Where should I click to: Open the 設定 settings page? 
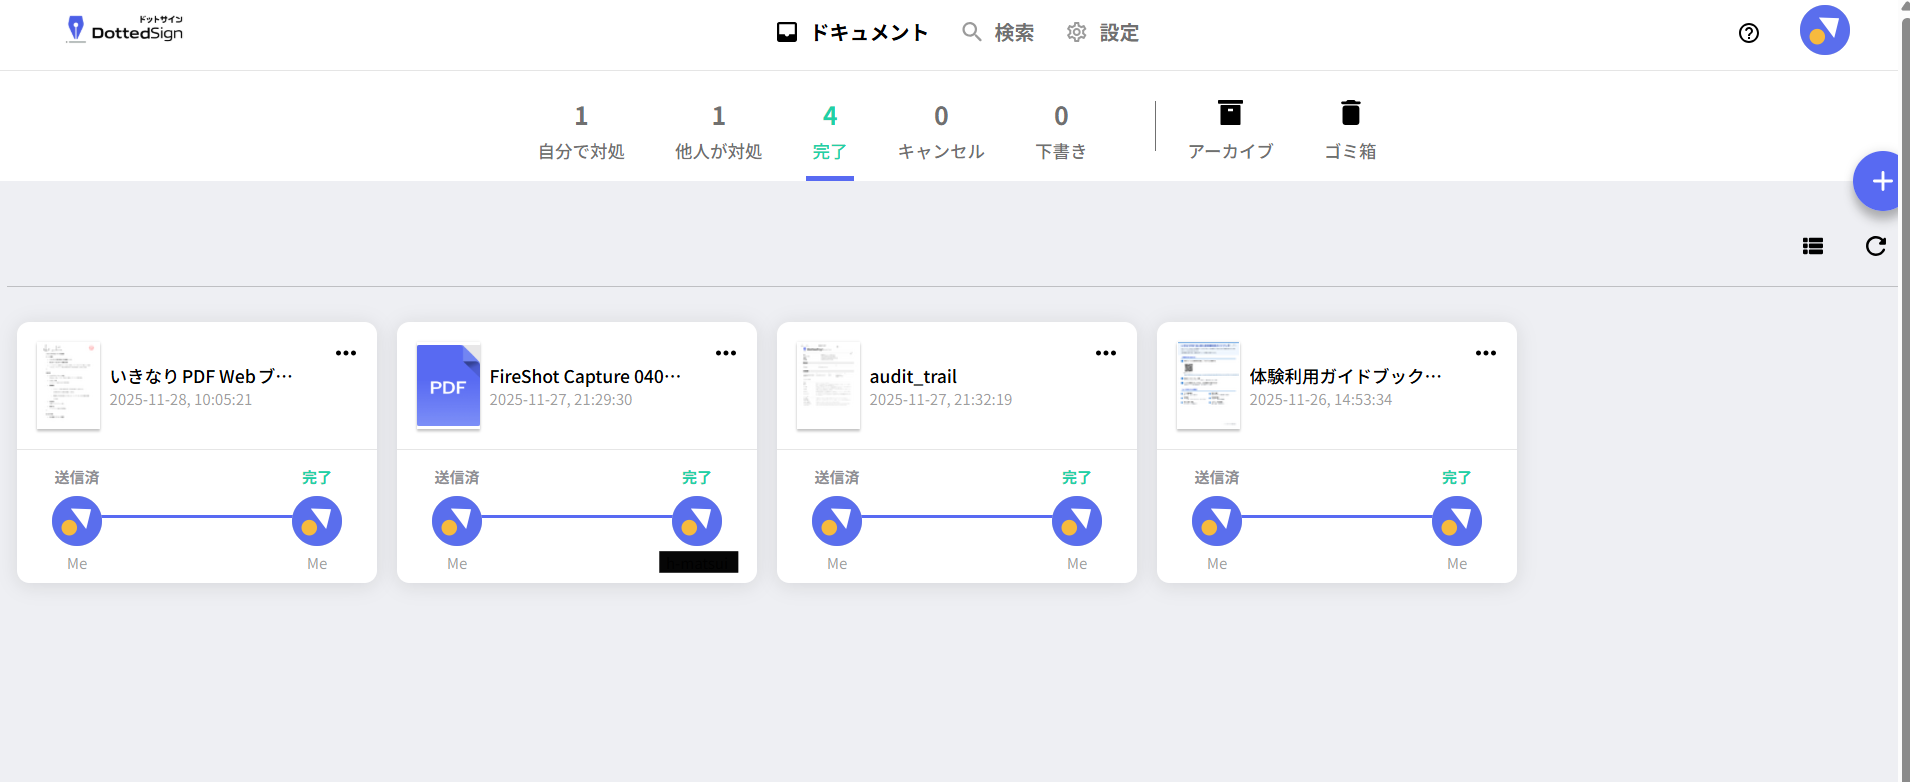click(1102, 33)
